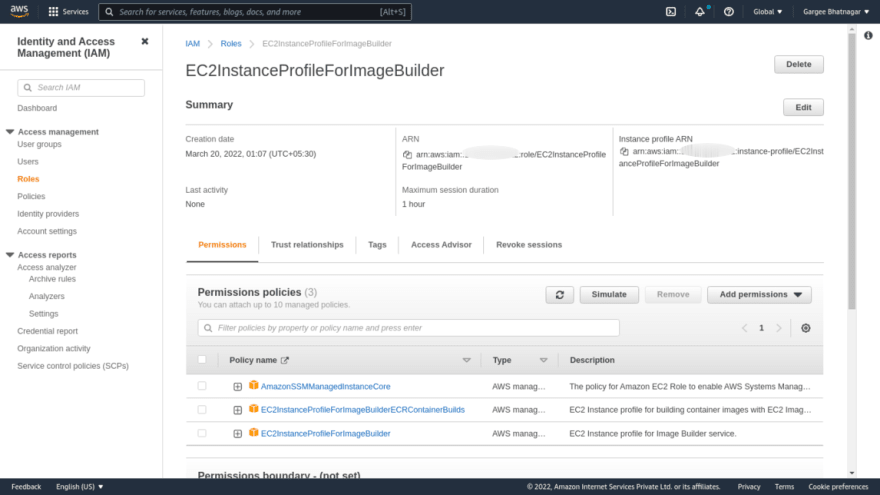Click the magnifier icon in the top search bar
The height and width of the screenshot is (495, 880).
(109, 12)
